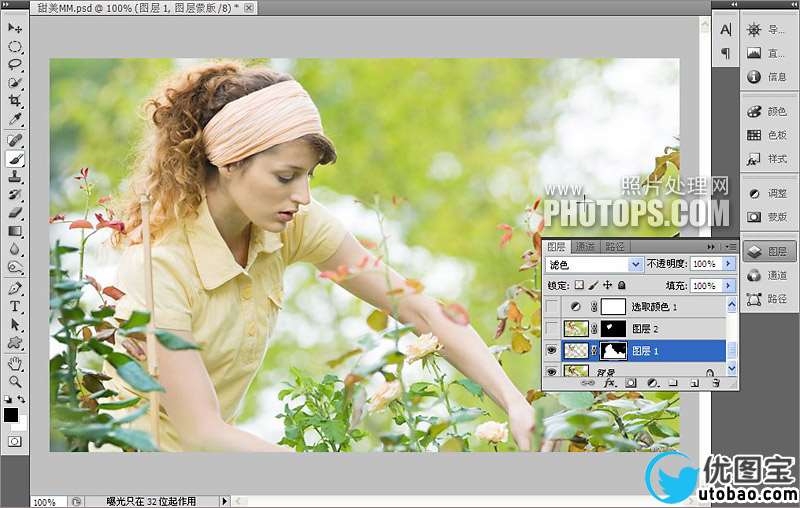Open the 样式 styles panel
800x508 pixels.
point(768,159)
